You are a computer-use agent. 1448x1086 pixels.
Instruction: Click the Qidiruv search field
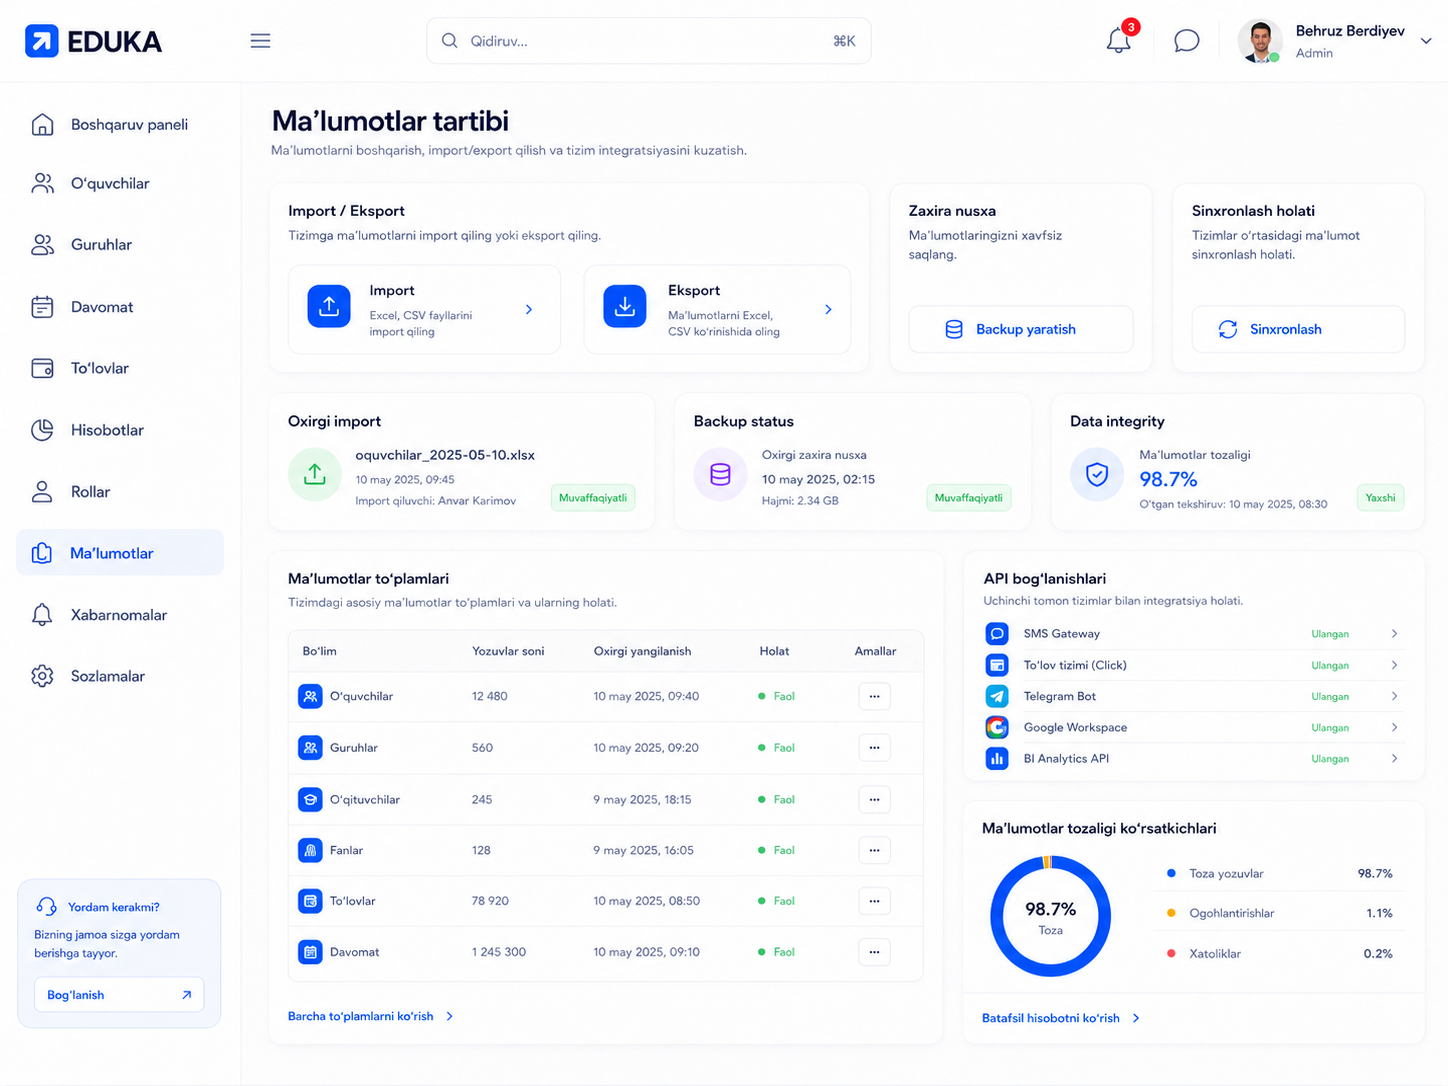648,41
